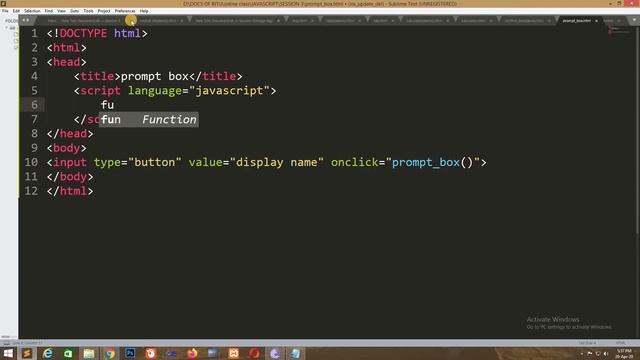Click the minimap in the editor
Image resolution: width=640 pixels, height=360 pixels.
pyautogui.click(x=619, y=30)
